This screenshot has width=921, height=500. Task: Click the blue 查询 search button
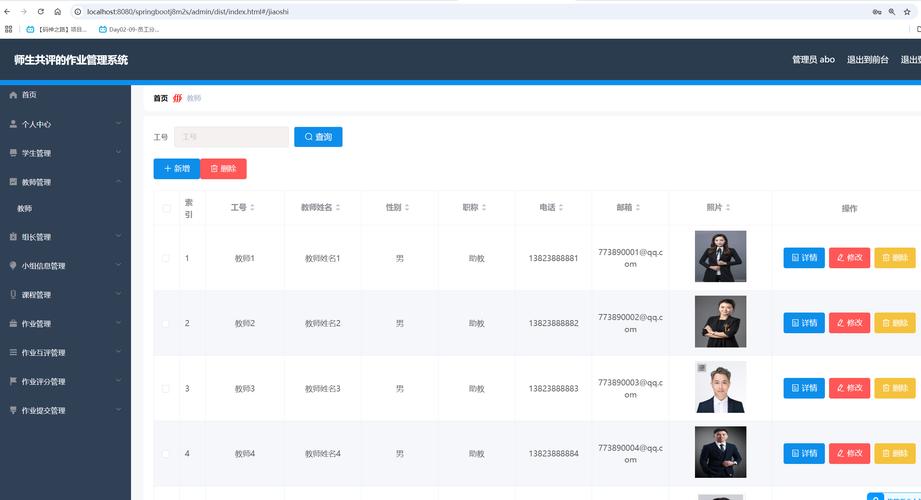[318, 137]
